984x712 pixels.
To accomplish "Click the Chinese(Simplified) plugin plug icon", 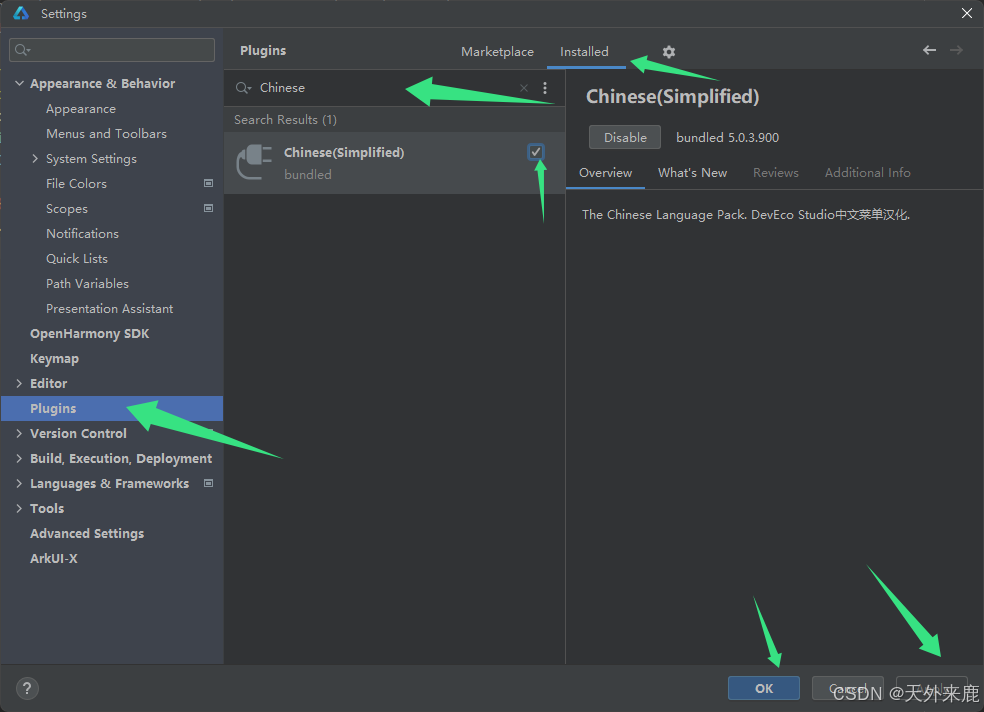I will [254, 162].
